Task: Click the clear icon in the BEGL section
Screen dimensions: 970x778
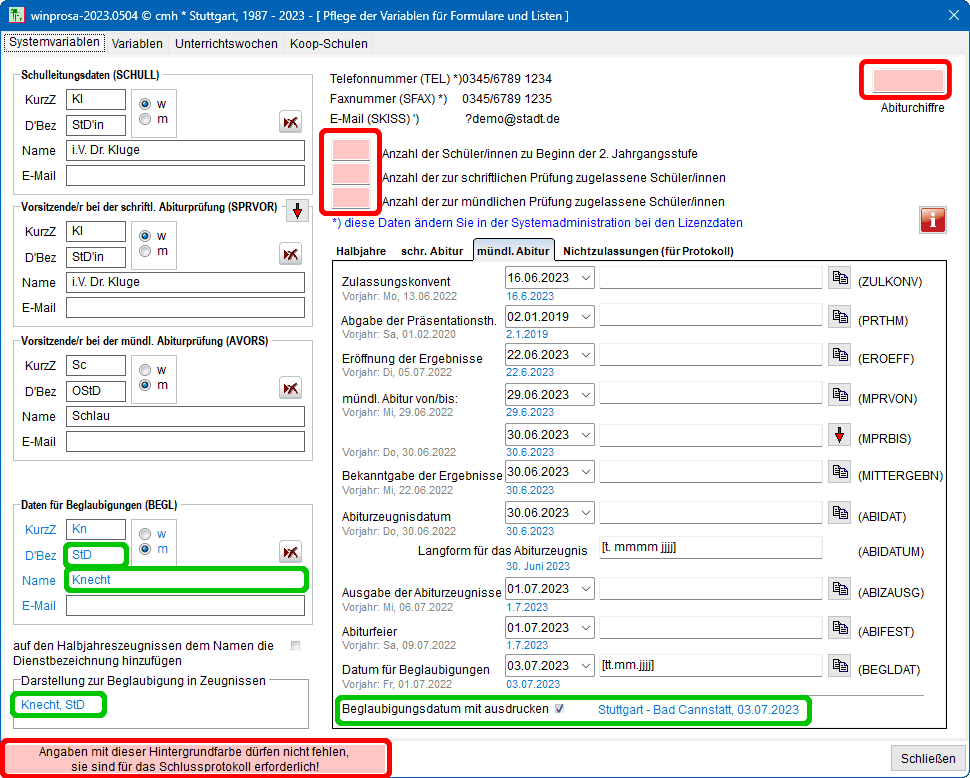Action: (x=290, y=552)
